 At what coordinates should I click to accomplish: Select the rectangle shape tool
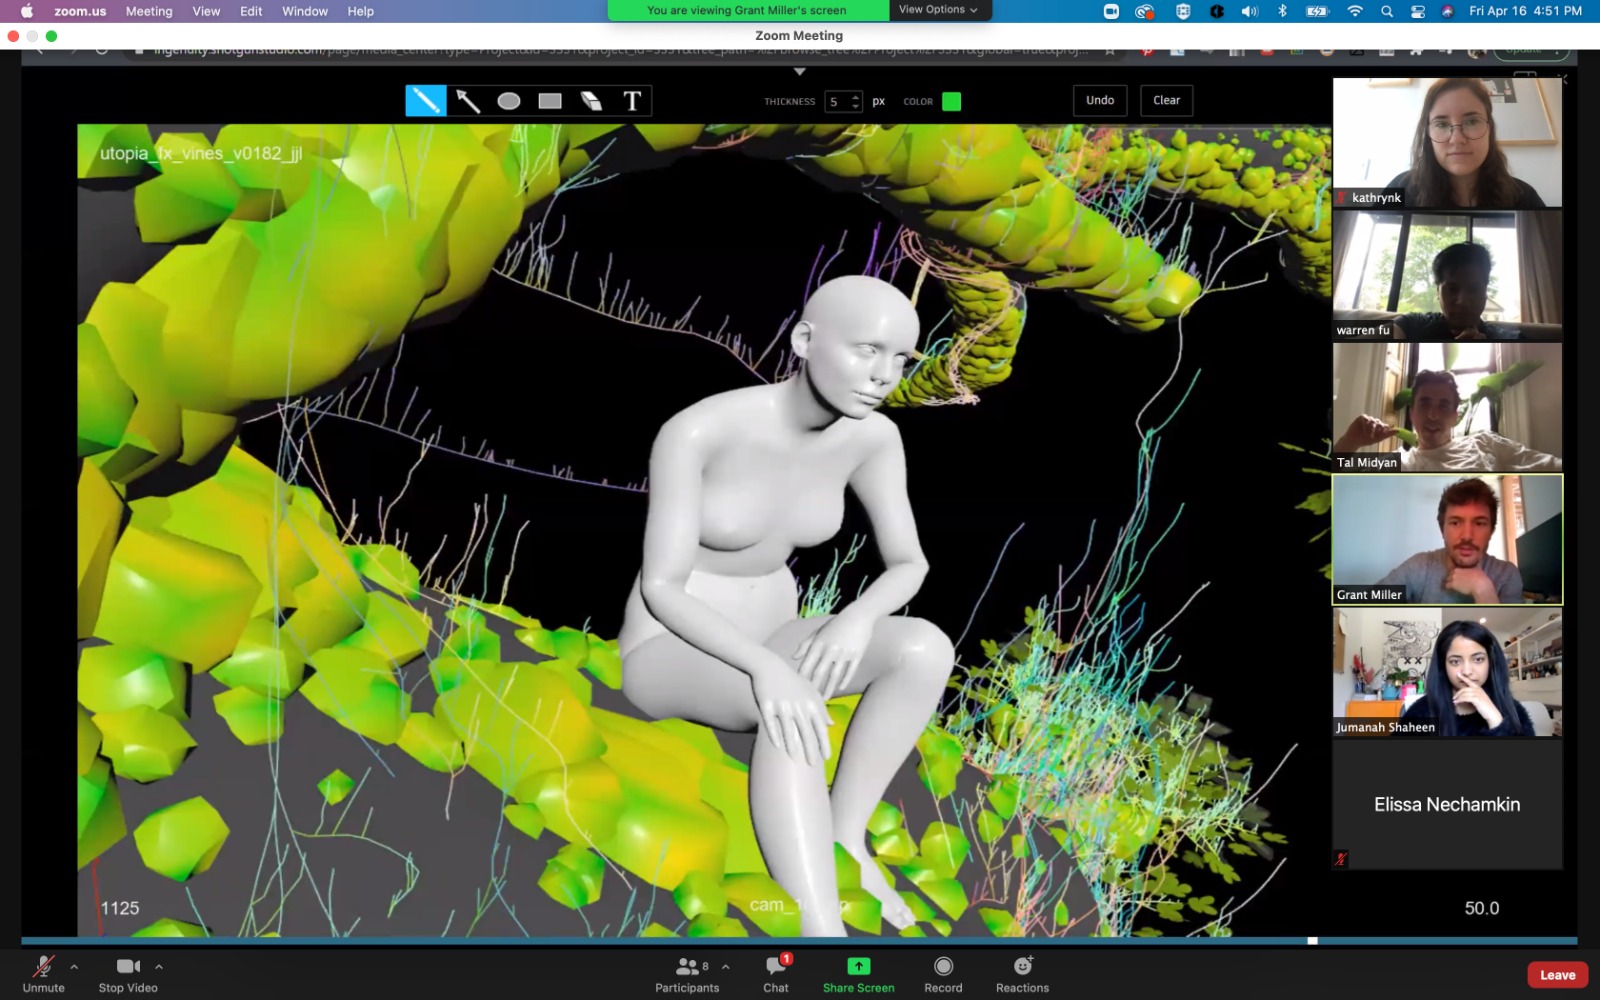tap(550, 101)
